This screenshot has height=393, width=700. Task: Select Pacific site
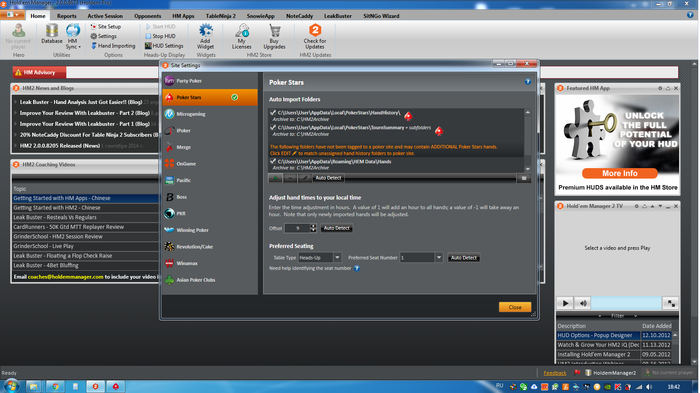click(210, 180)
